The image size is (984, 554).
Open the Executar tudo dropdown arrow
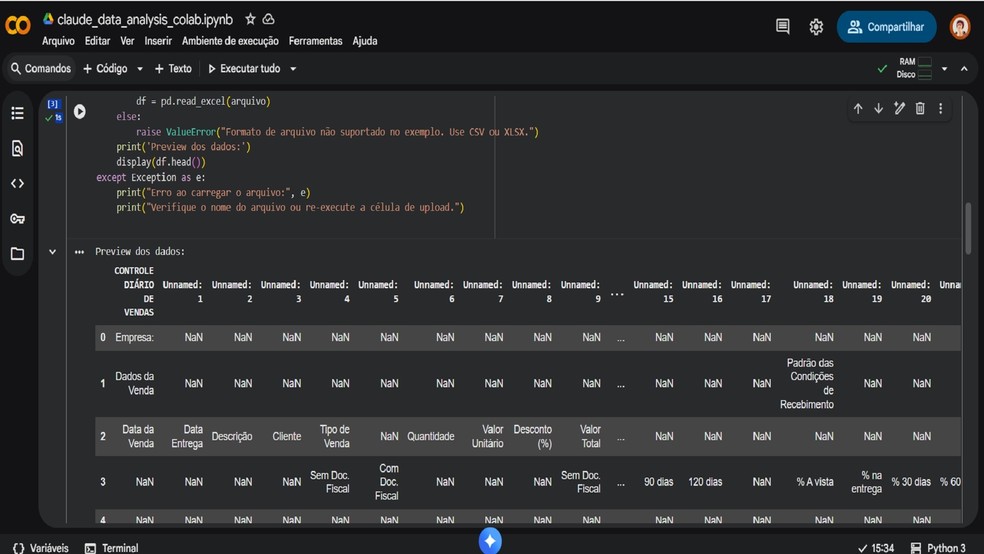pyautogui.click(x=293, y=69)
